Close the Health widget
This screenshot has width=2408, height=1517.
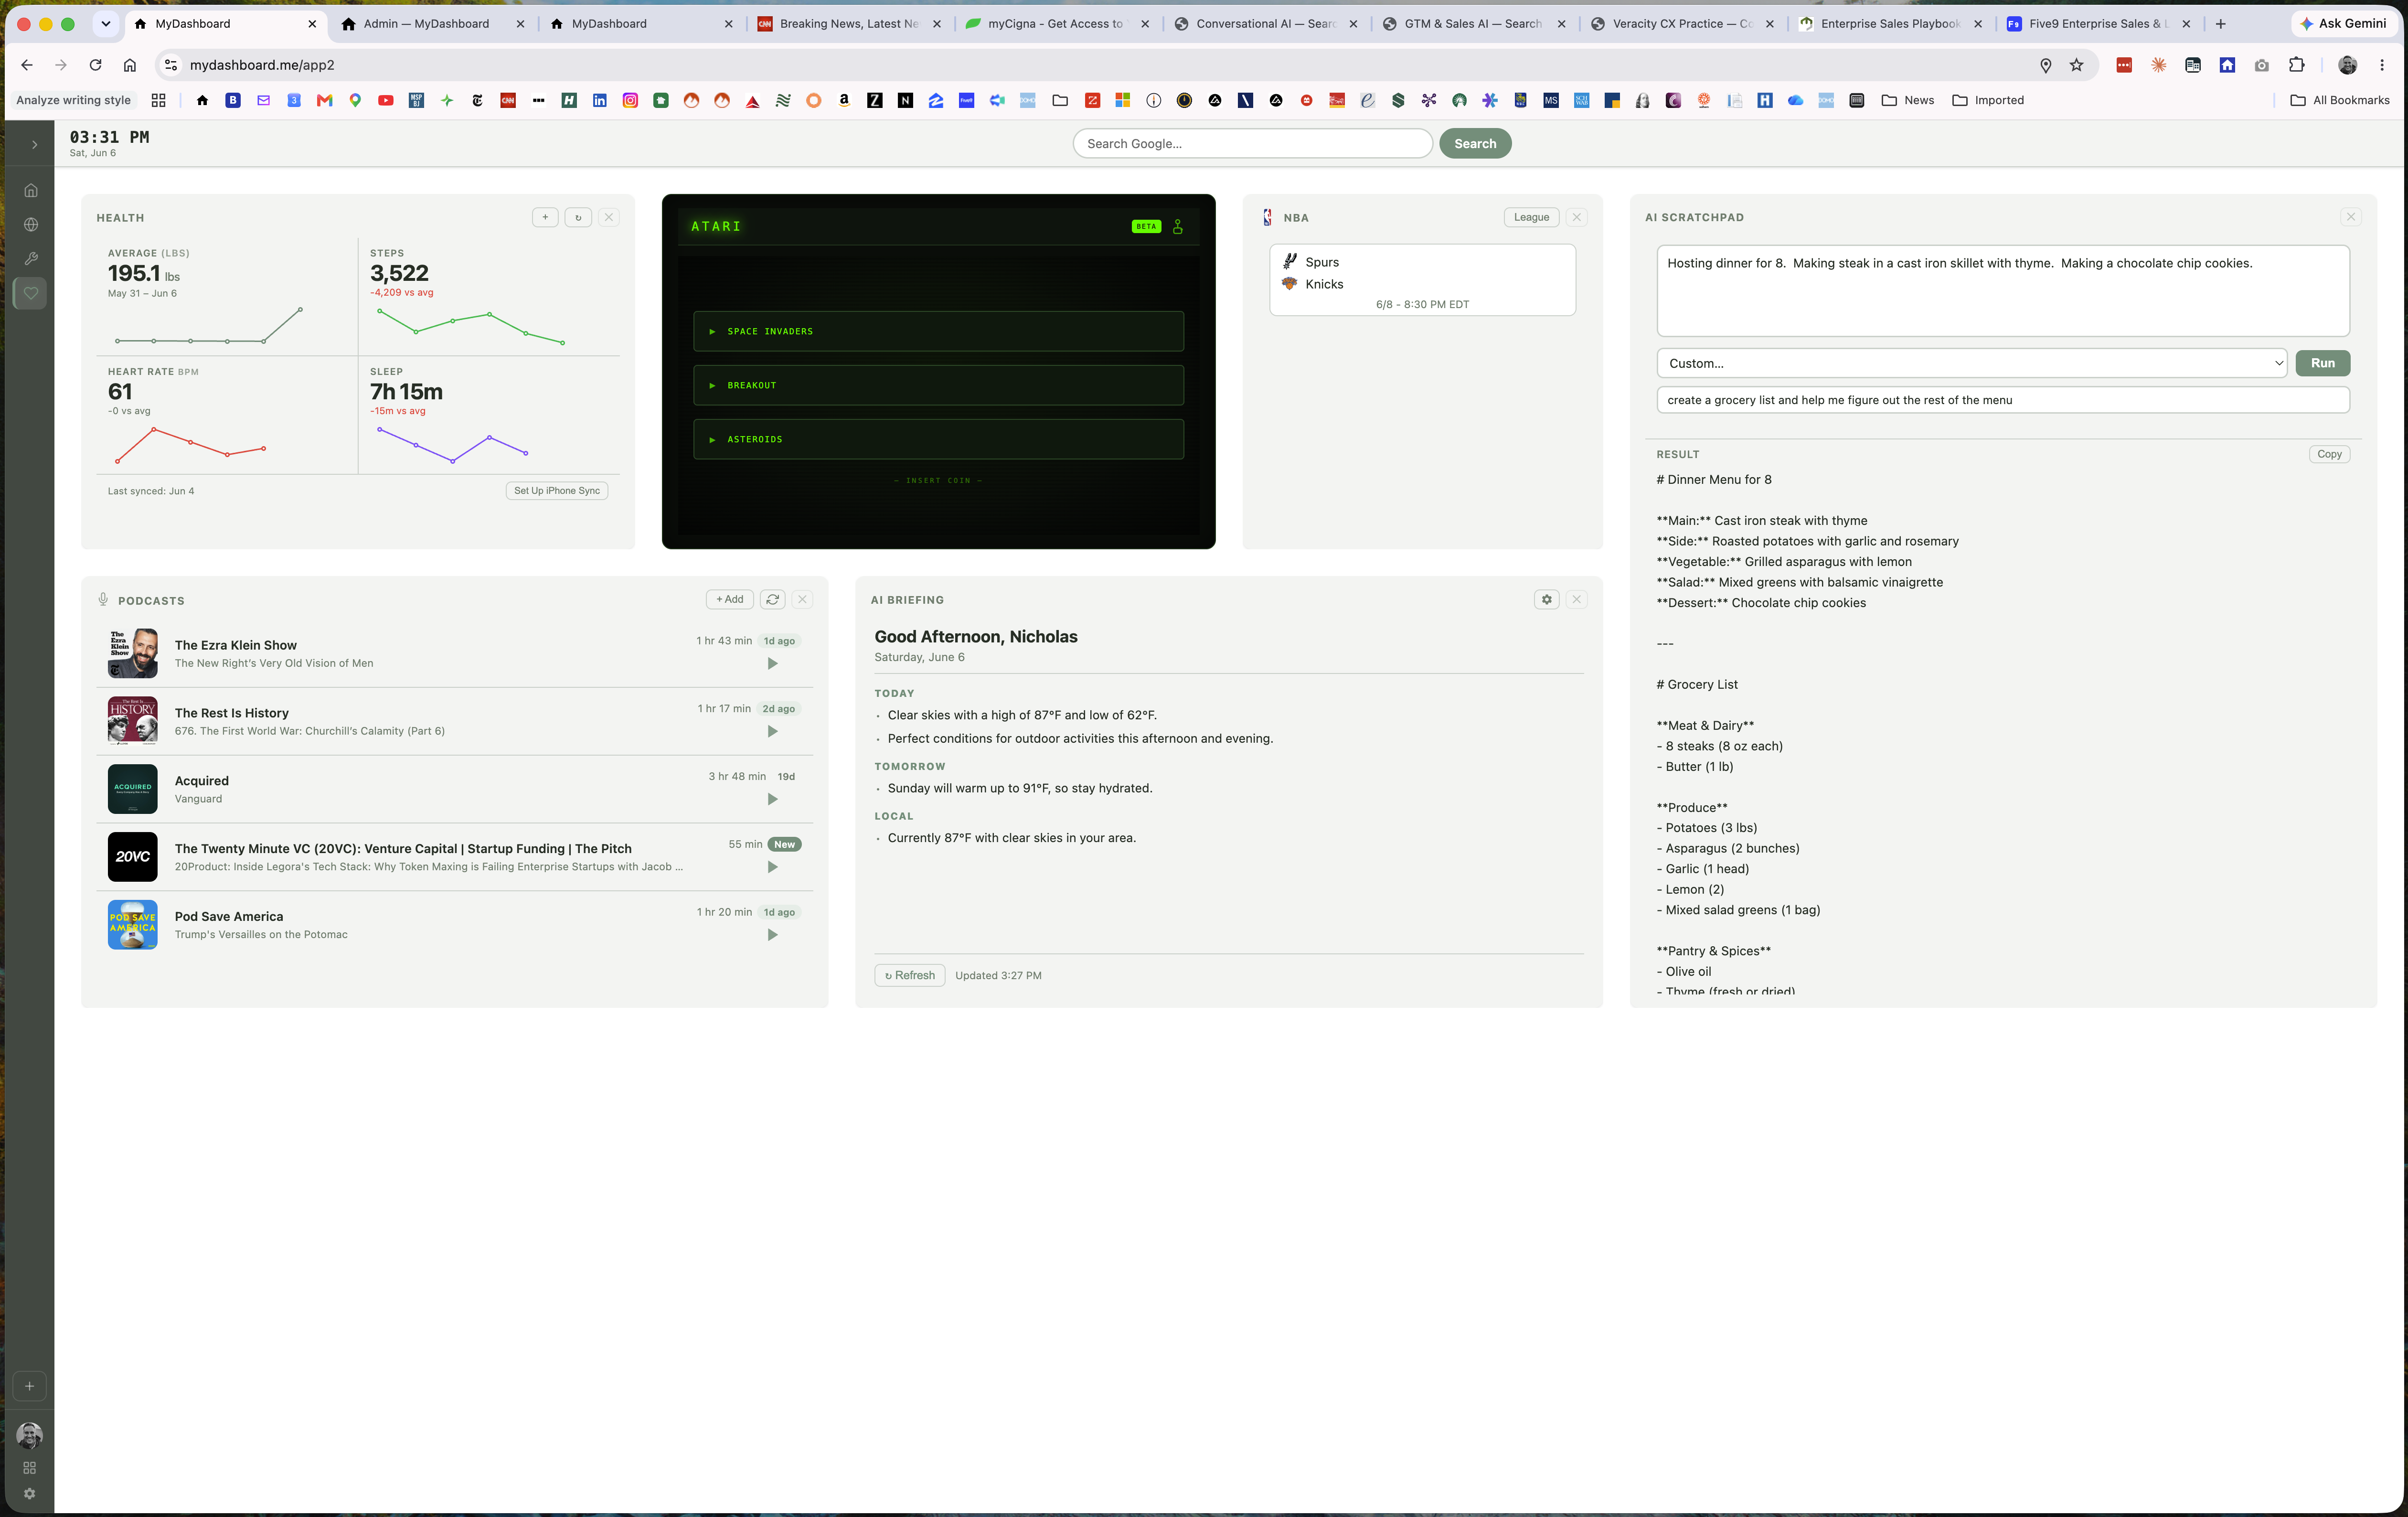point(609,217)
